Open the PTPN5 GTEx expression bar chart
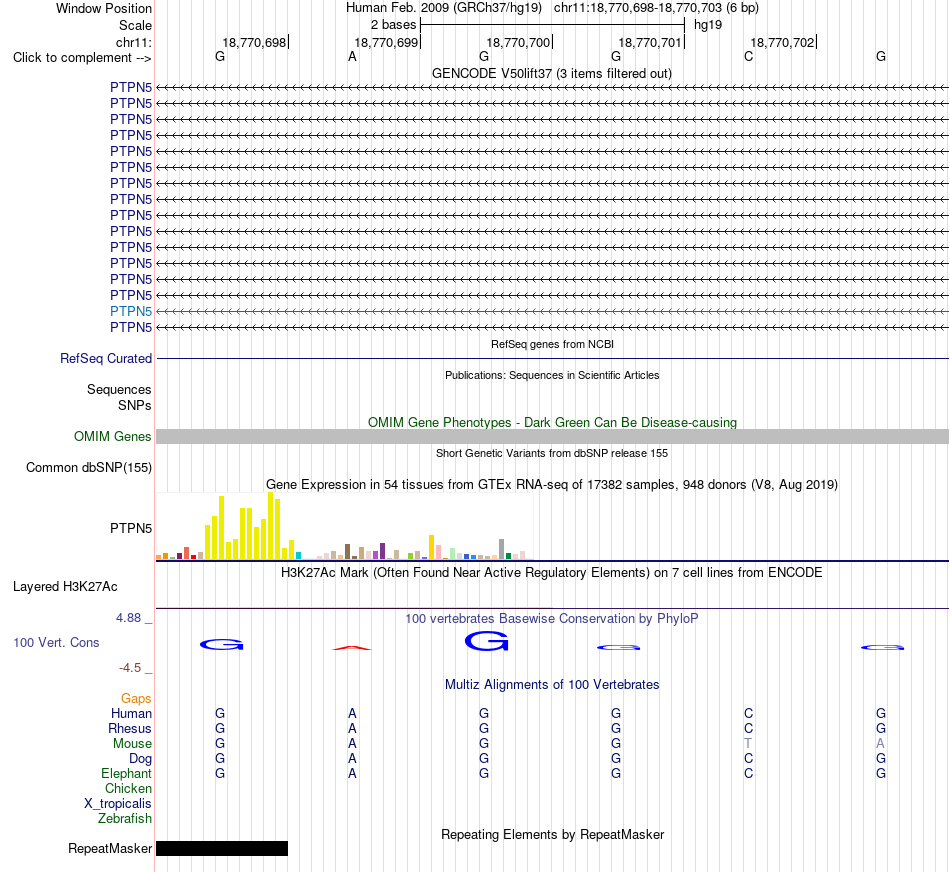 [345, 526]
